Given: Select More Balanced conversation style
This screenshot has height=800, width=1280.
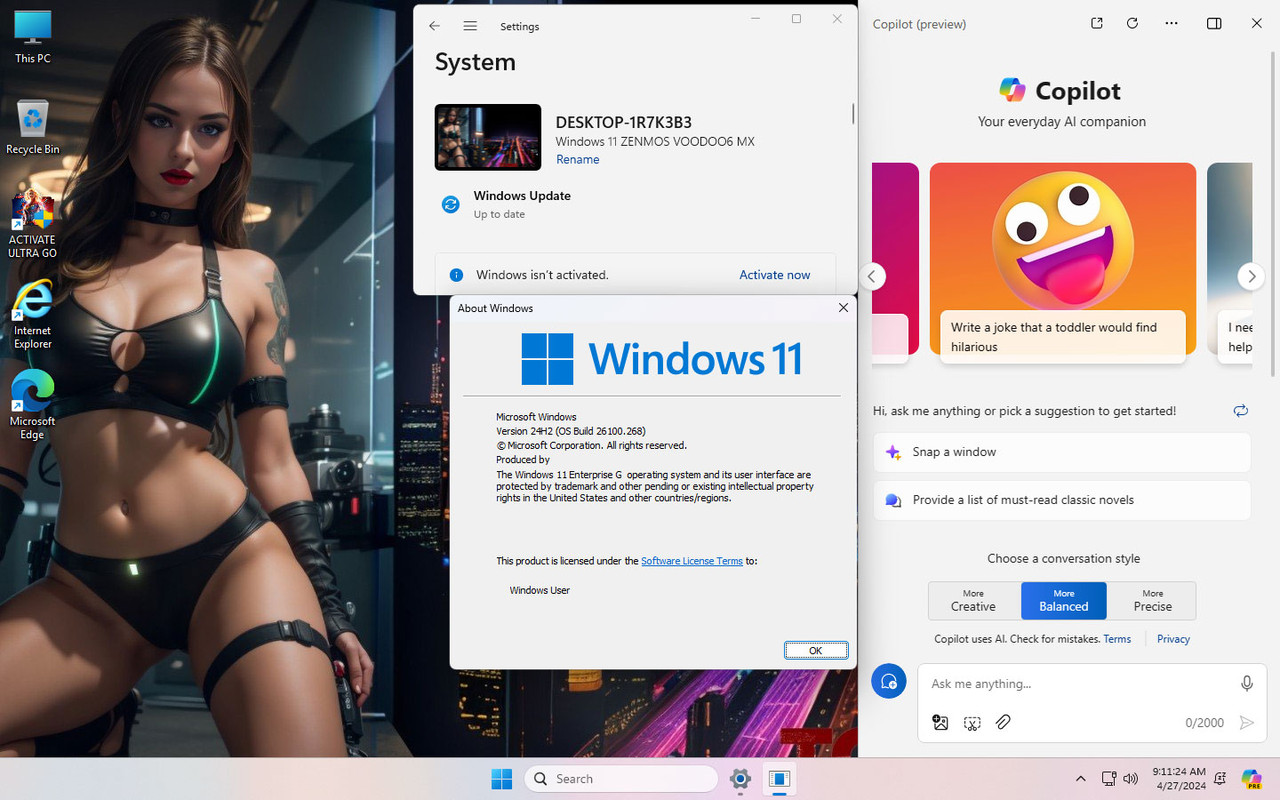Looking at the screenshot, I should pos(1063,601).
